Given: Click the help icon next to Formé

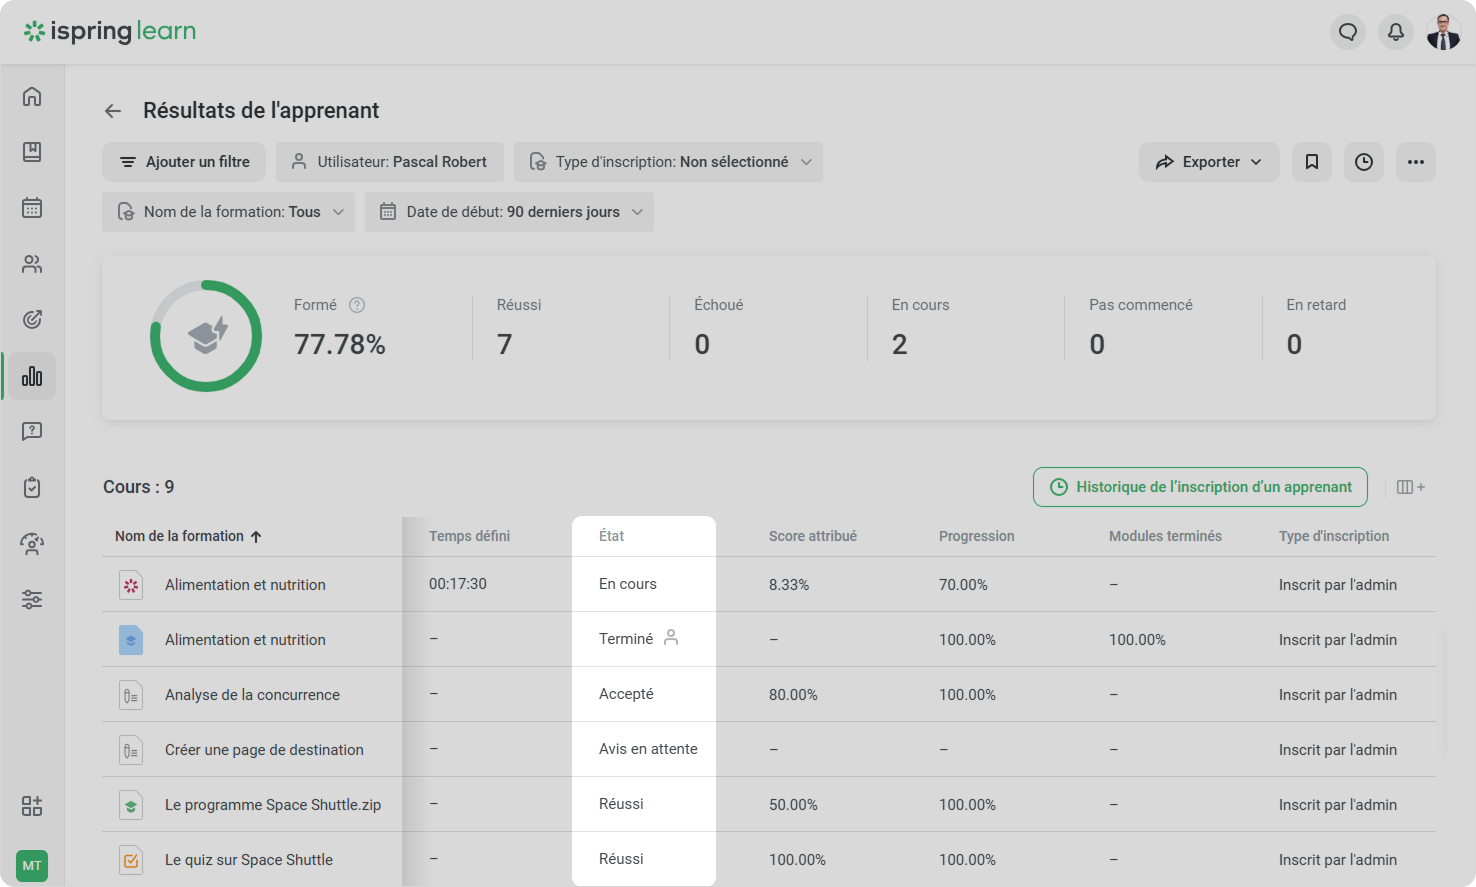Looking at the screenshot, I should 357,305.
